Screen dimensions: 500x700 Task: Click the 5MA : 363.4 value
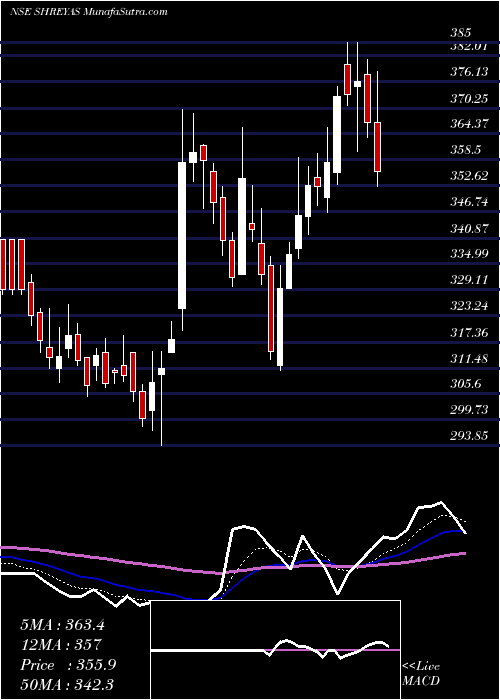(x=62, y=625)
